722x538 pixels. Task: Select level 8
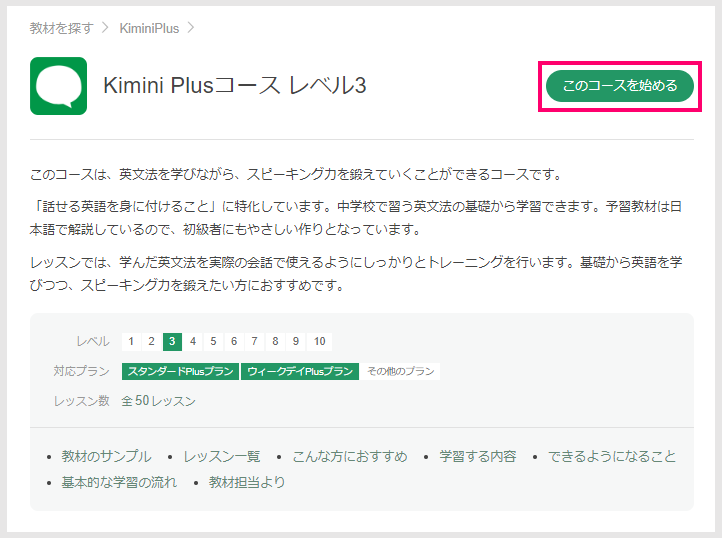click(x=275, y=341)
